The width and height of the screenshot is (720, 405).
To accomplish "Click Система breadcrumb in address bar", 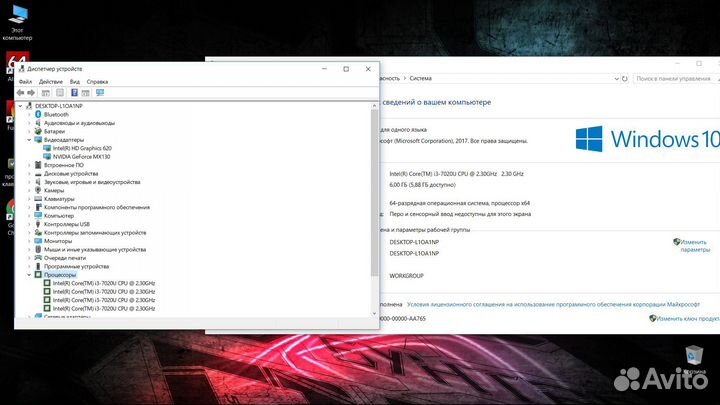I will point(420,79).
